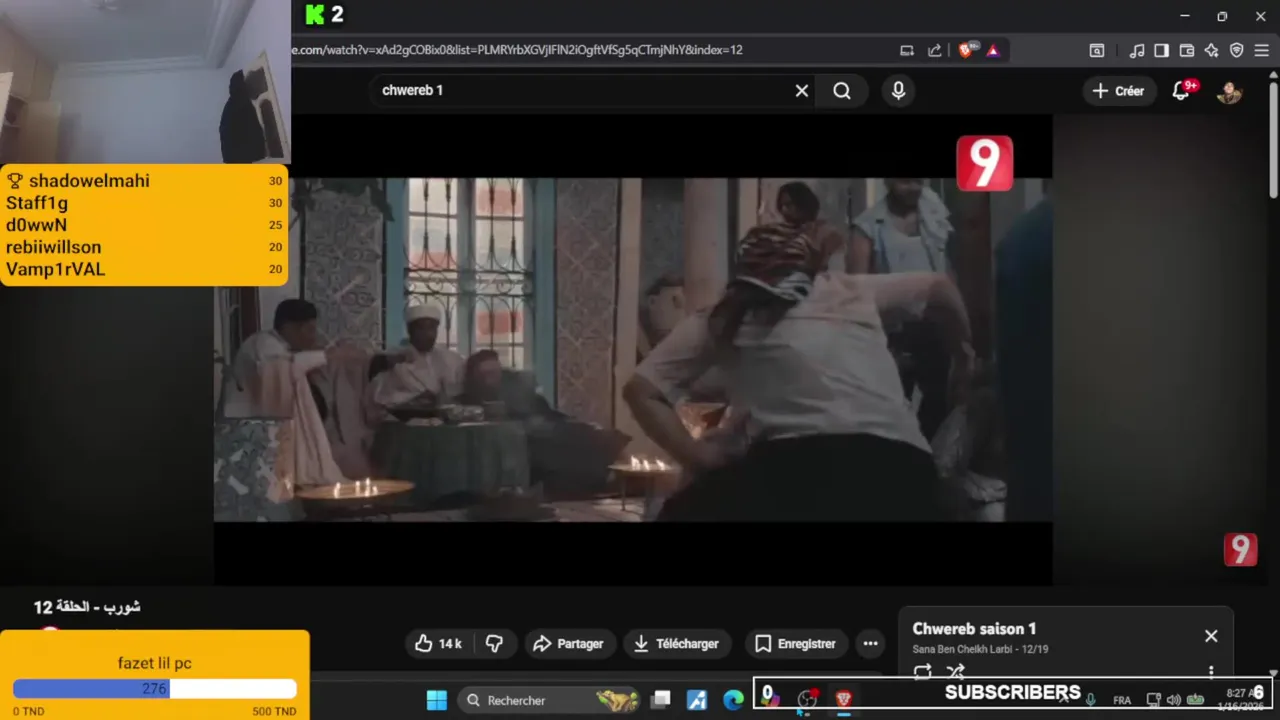
Task: Clear the YouTube search box text
Action: pyautogui.click(x=801, y=91)
